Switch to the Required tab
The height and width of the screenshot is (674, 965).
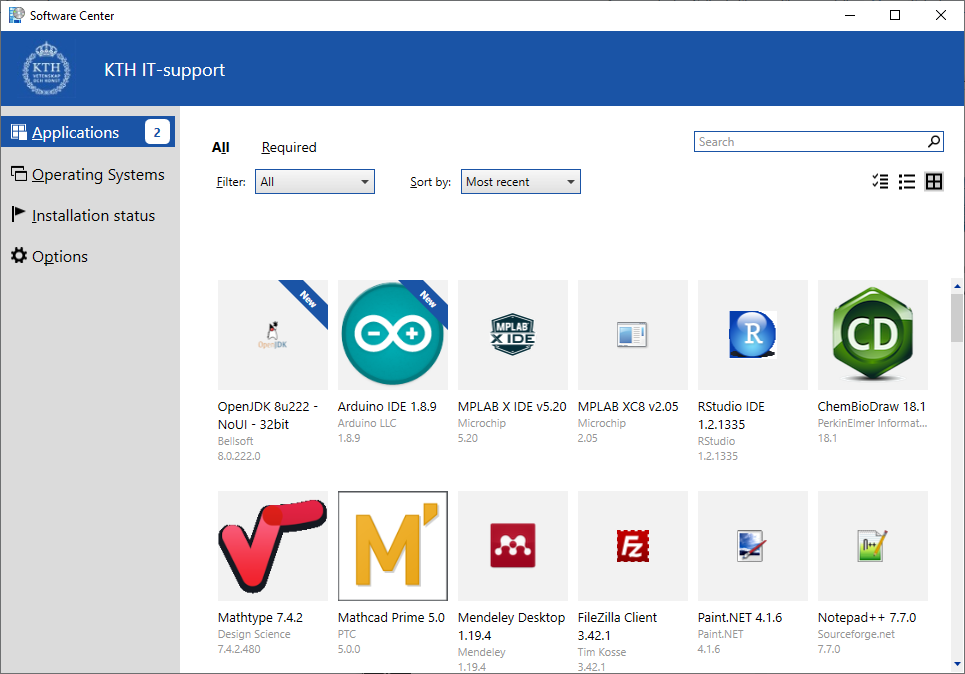point(288,147)
